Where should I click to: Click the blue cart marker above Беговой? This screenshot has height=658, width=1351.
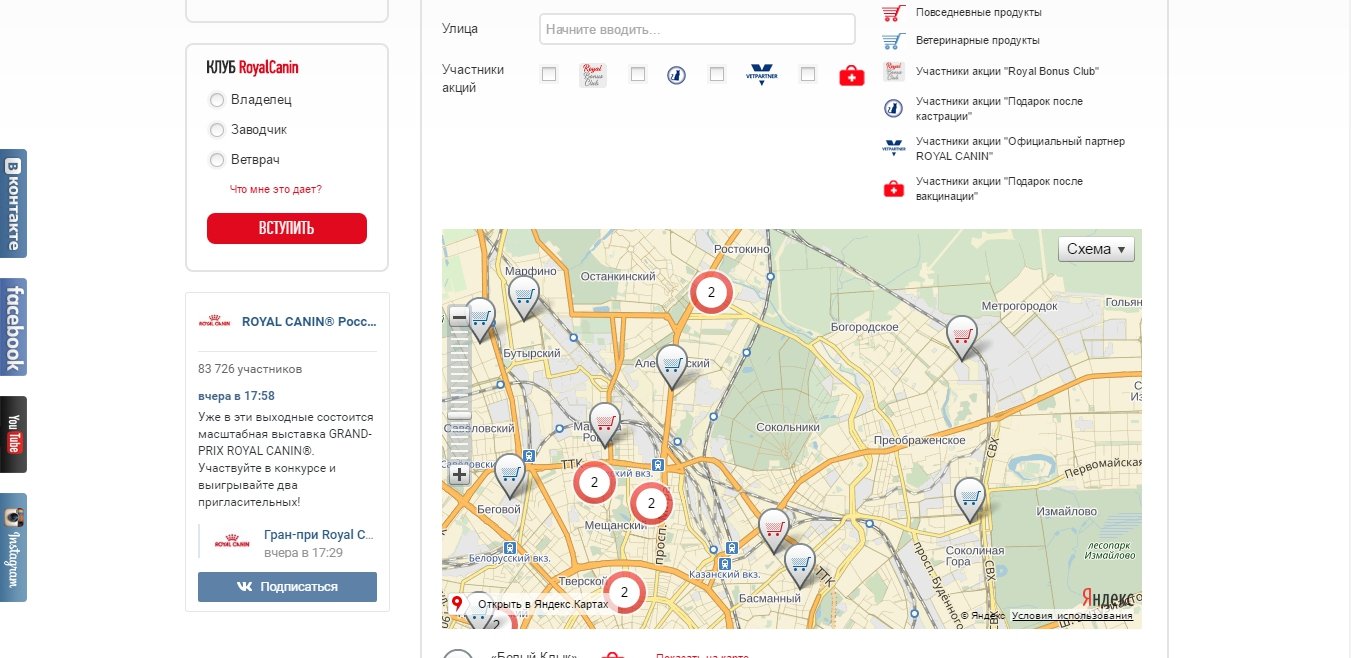coord(510,474)
